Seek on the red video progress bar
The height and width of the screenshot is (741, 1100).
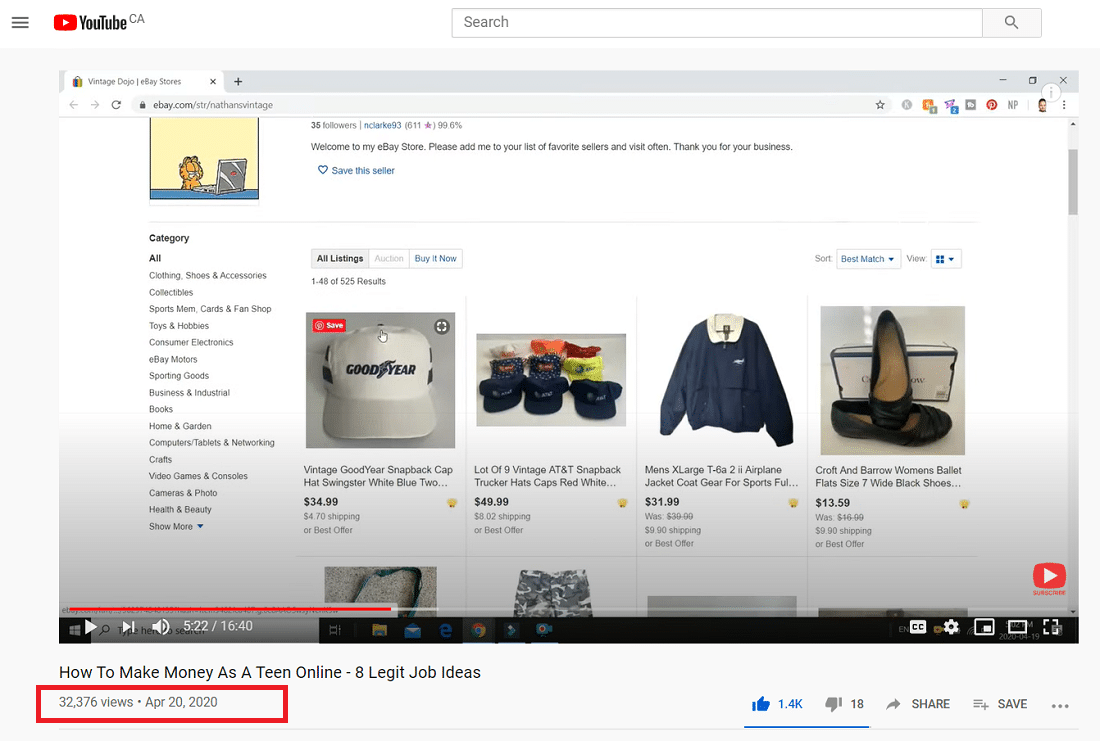[231, 608]
